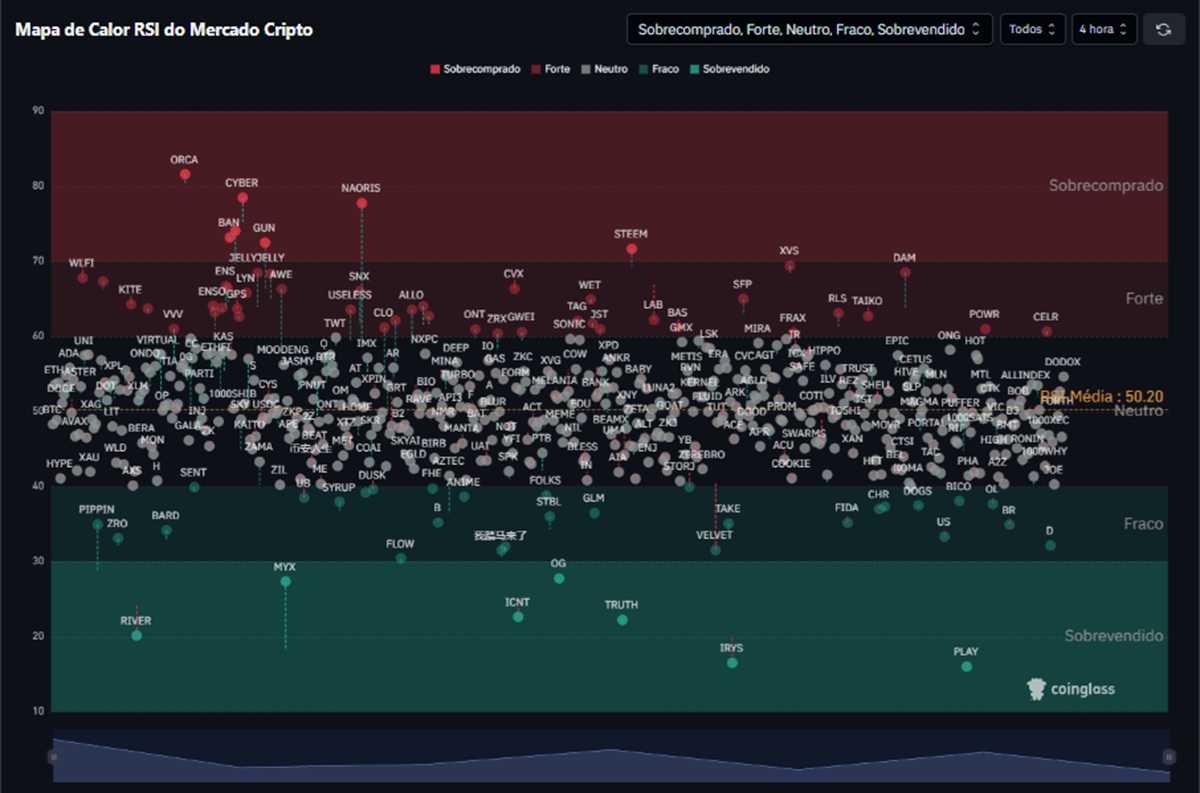Click the right range slider handle
Image resolution: width=1200 pixels, height=793 pixels.
[1167, 757]
